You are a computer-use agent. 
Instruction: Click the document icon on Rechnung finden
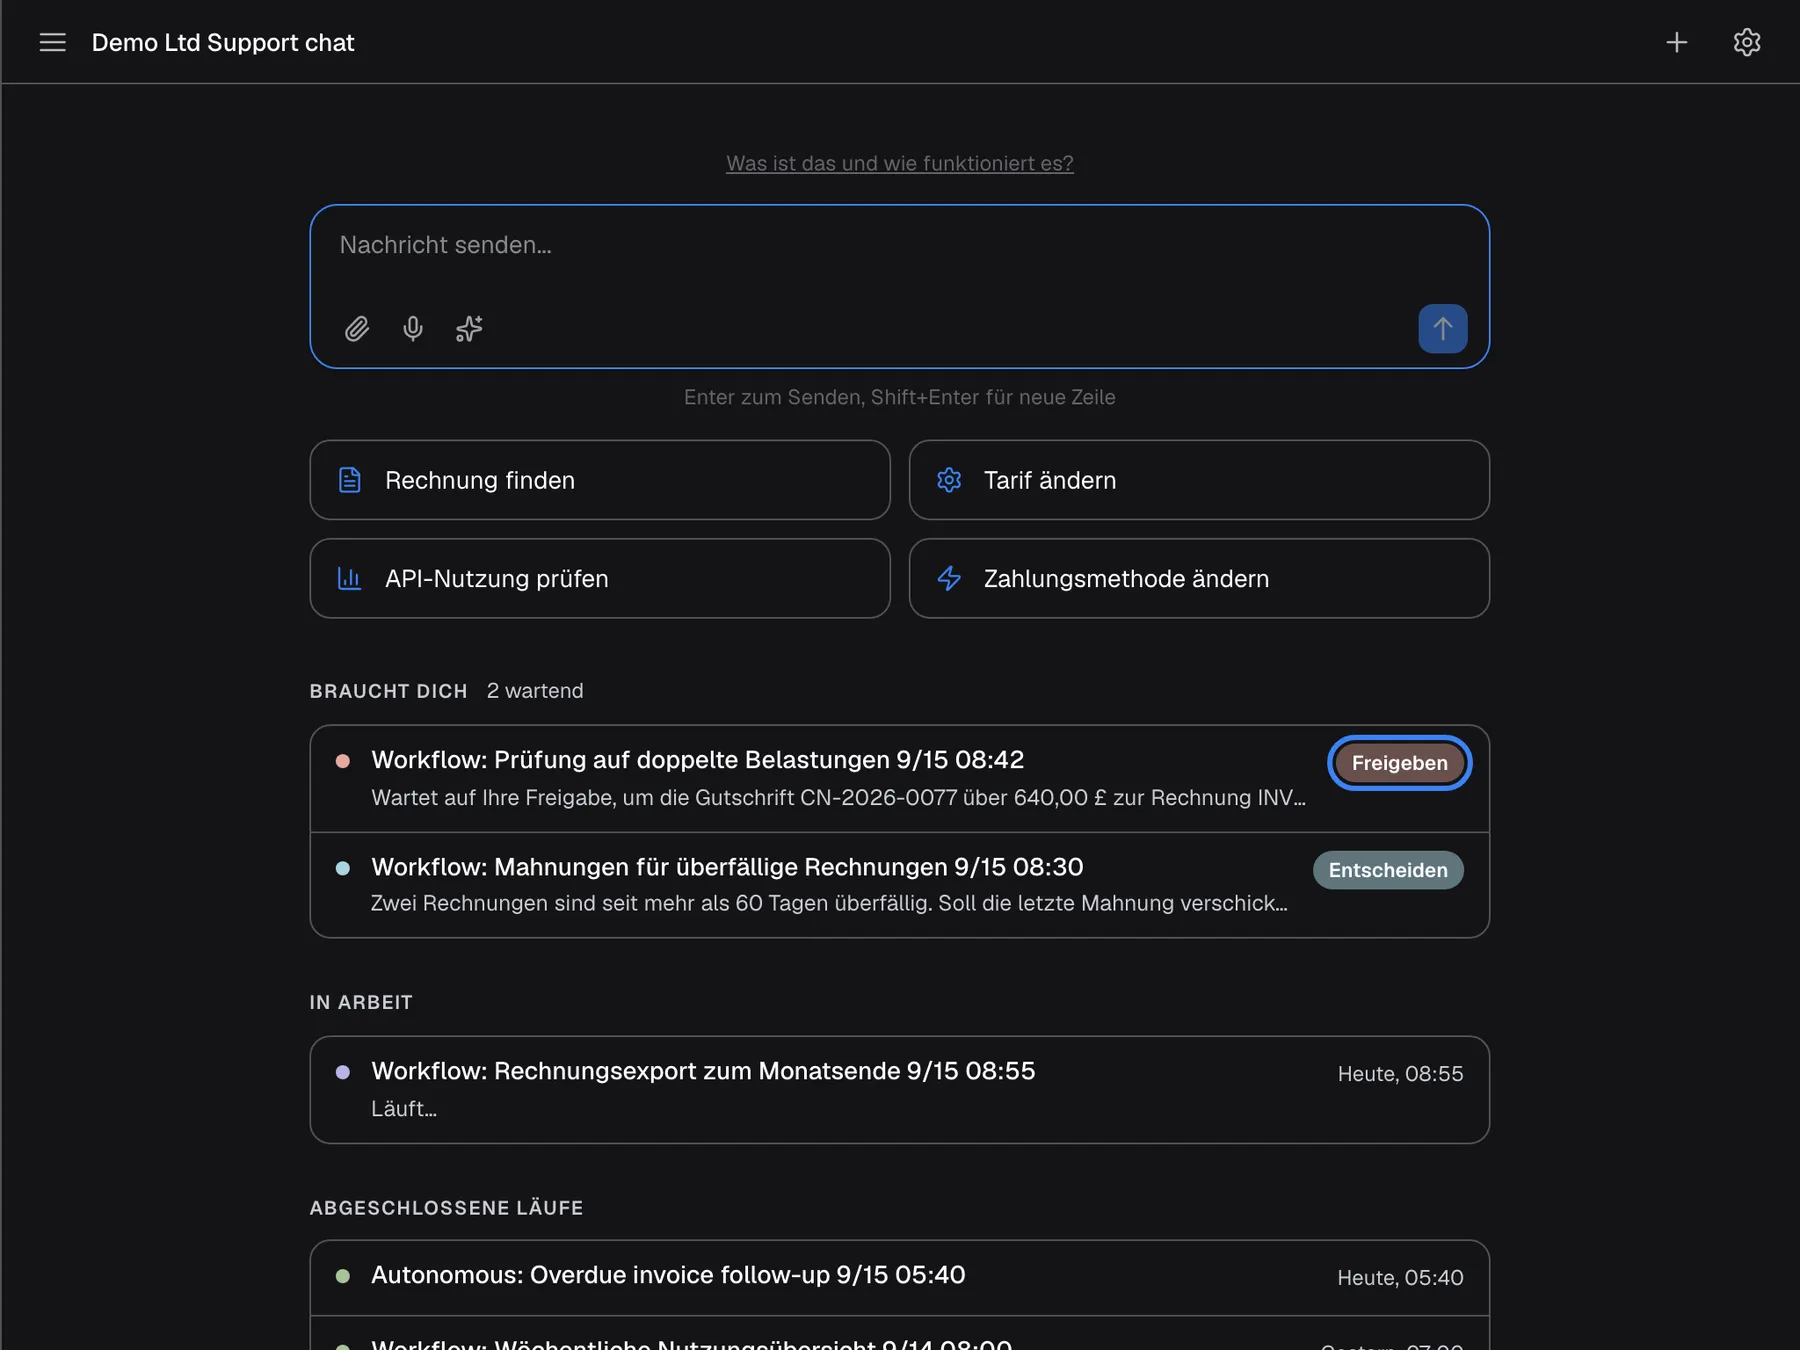coord(350,480)
